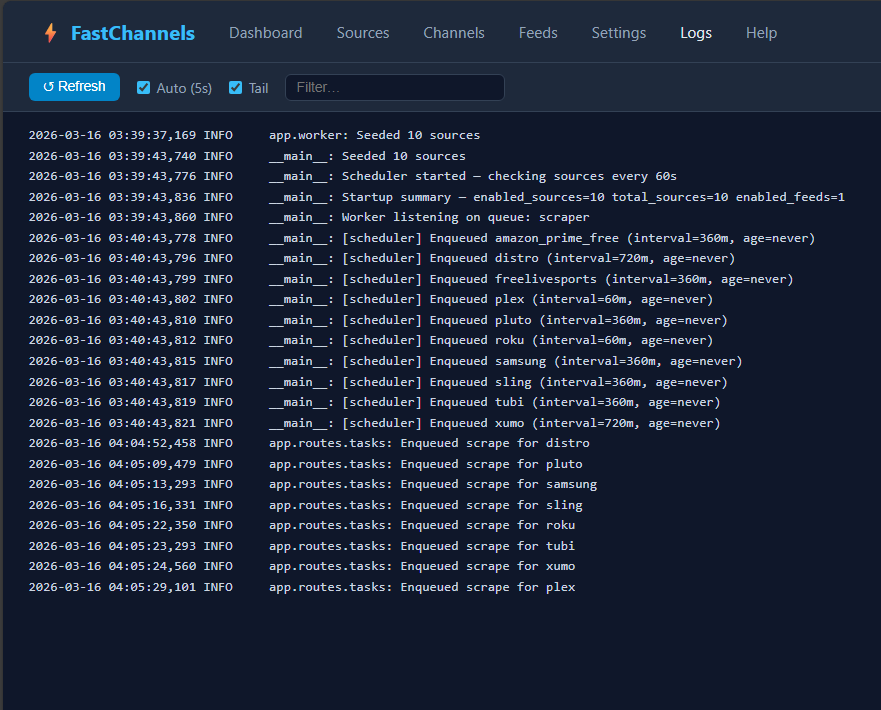The height and width of the screenshot is (710, 881).
Task: Focus the Filter text field
Action: (394, 88)
